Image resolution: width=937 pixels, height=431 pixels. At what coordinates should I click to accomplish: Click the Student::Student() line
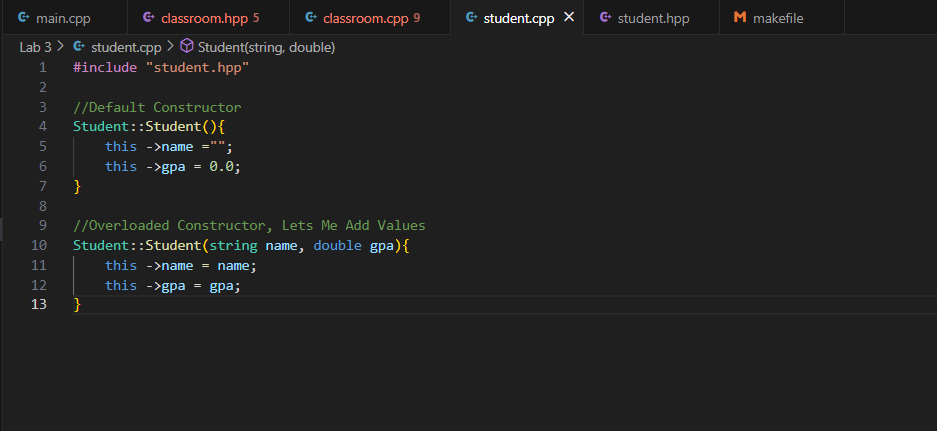tap(149, 127)
